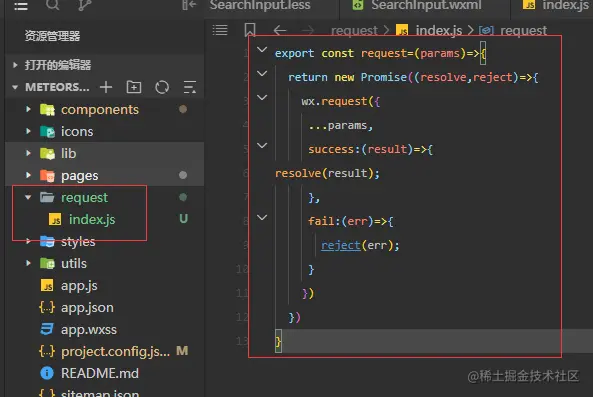Fold the export const request code block
593x397 pixels.
click(262, 50)
